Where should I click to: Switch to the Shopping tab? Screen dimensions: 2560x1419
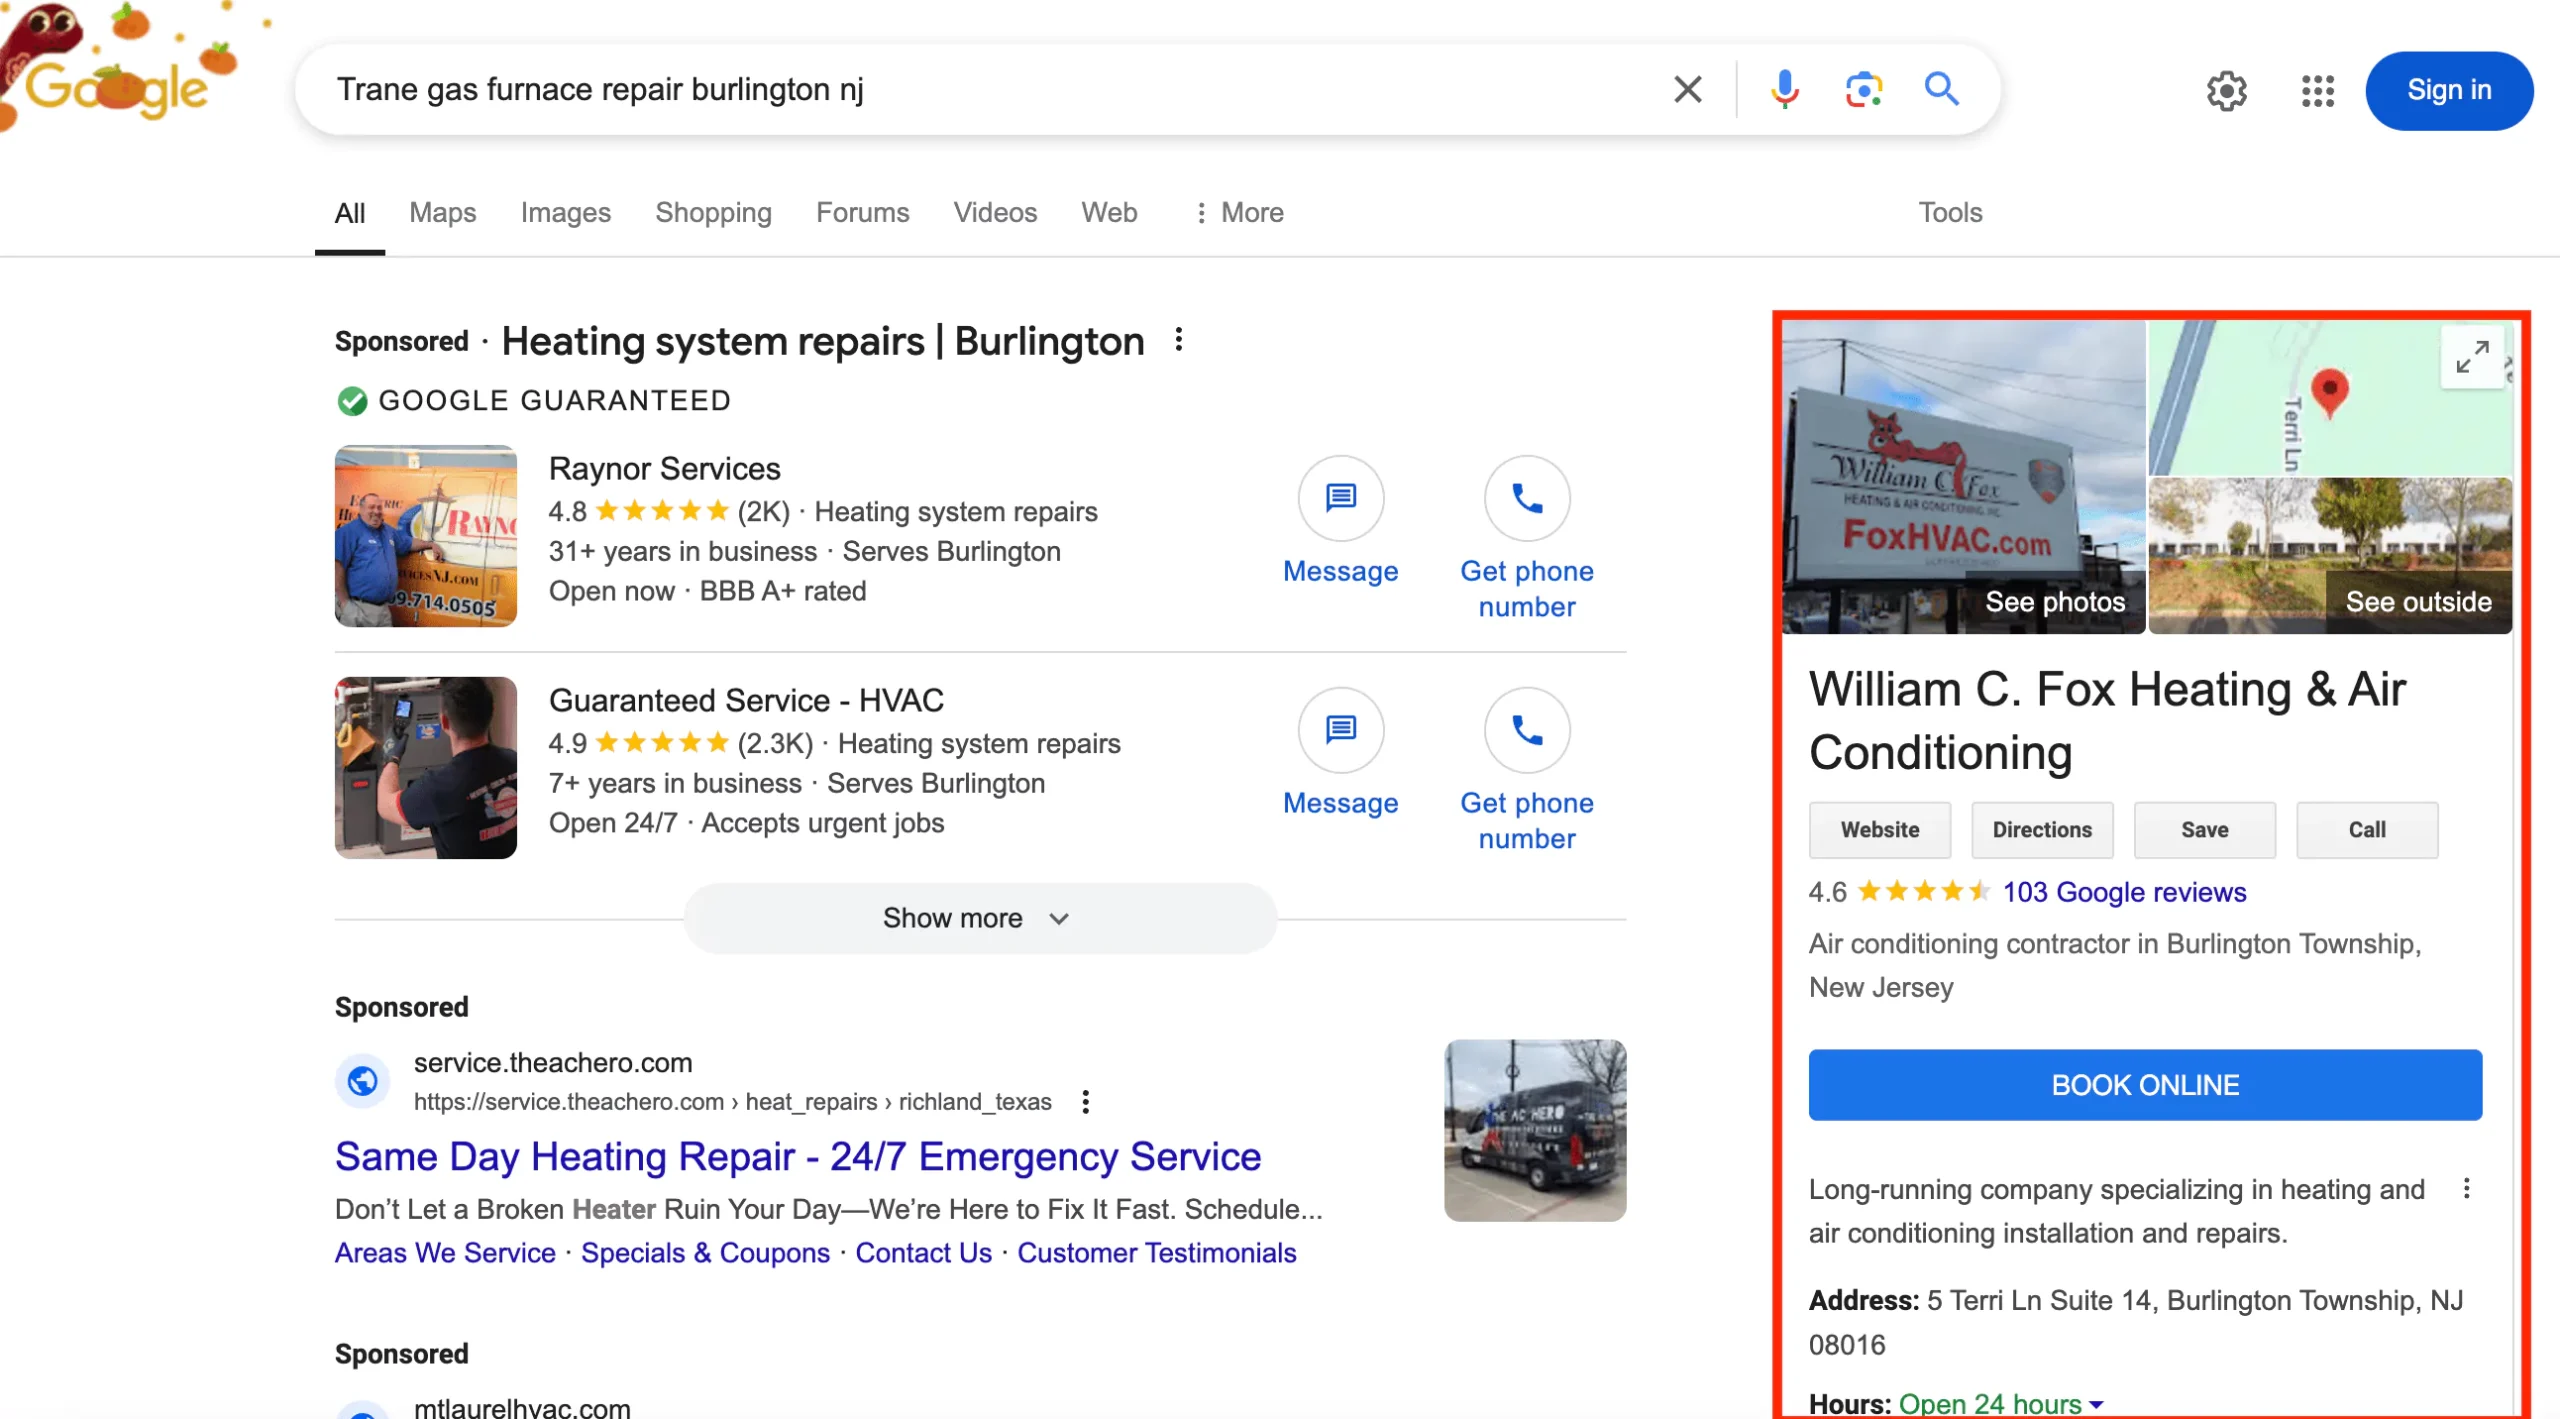[713, 212]
